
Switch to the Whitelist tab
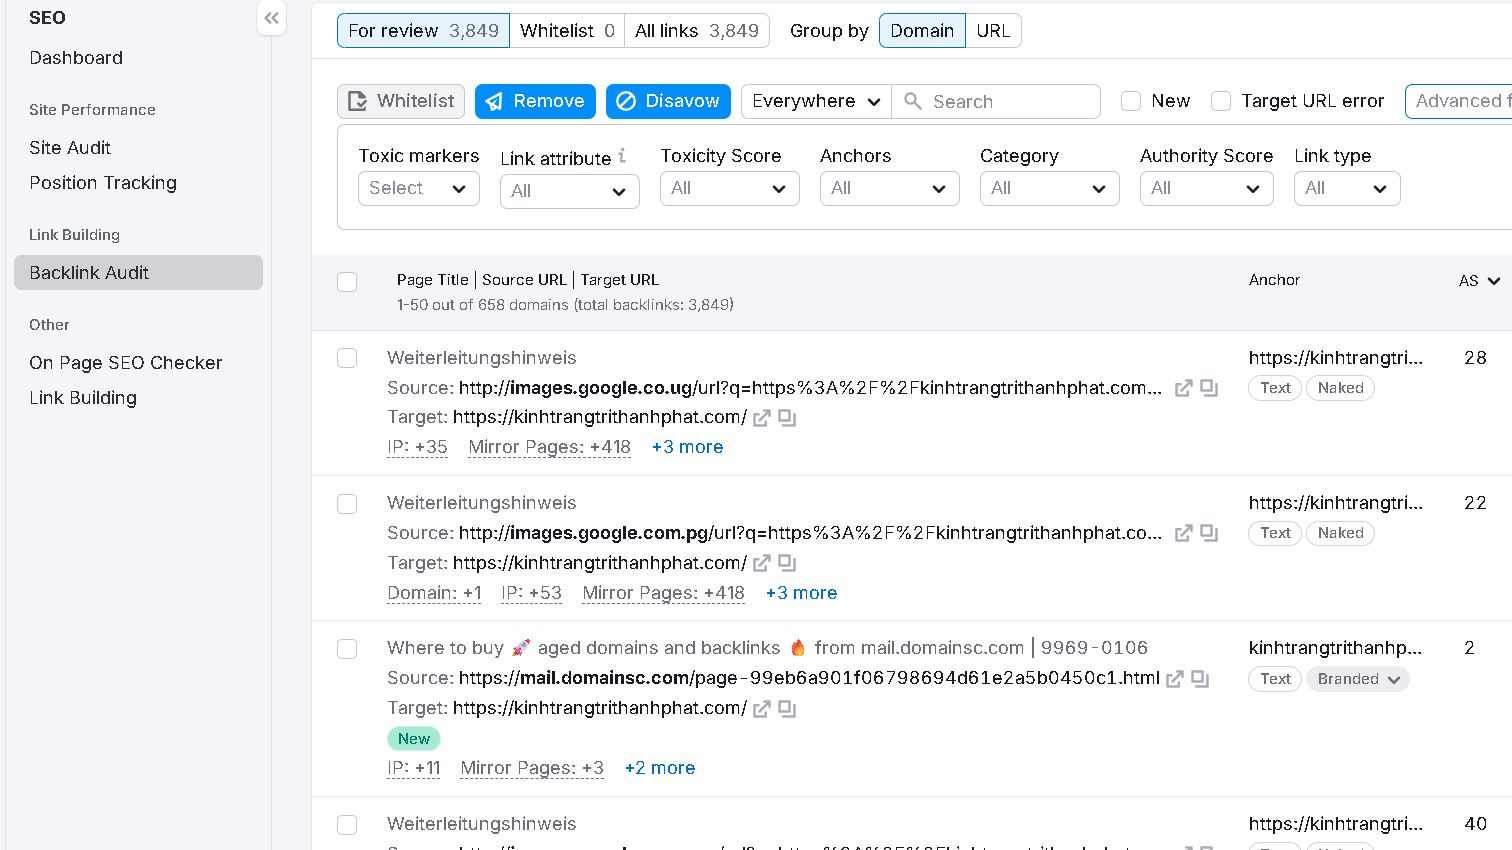[x=566, y=30]
